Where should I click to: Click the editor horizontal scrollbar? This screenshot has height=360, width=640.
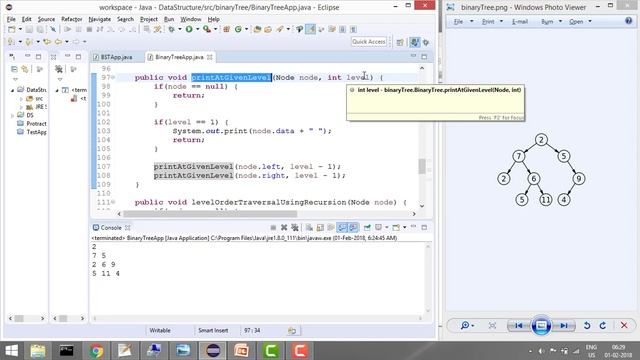(210, 214)
